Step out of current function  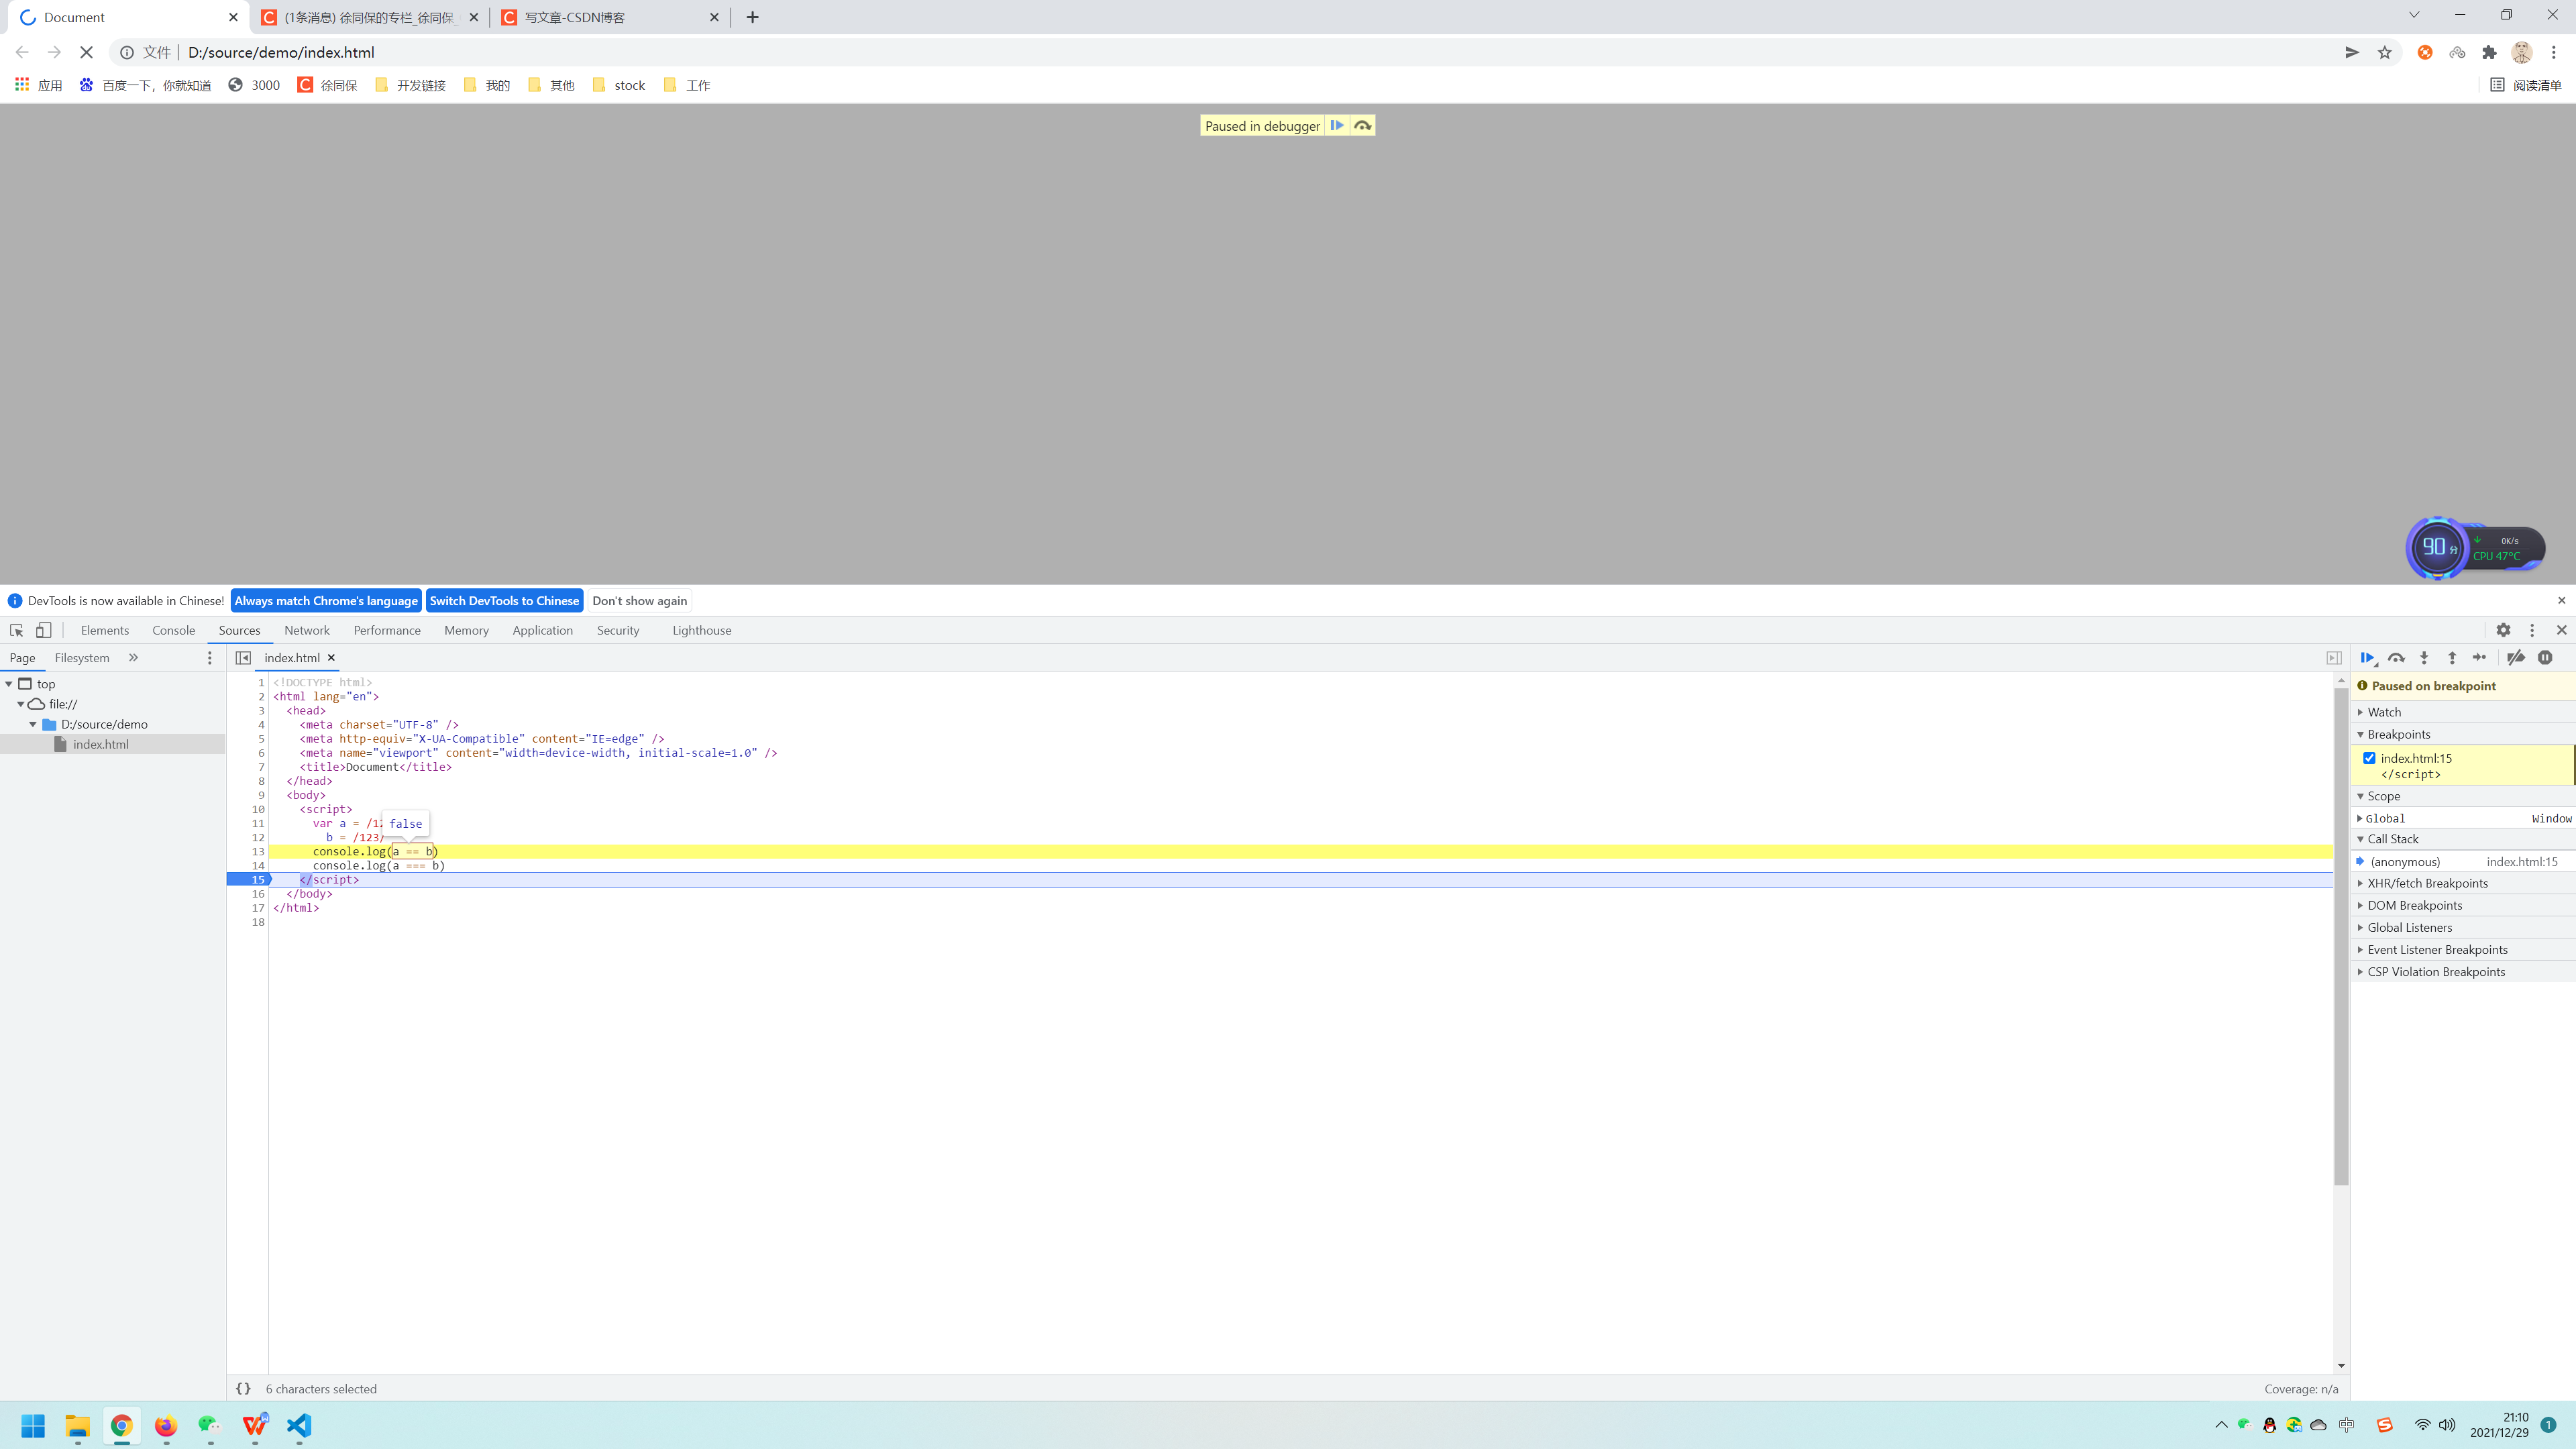click(x=2452, y=657)
